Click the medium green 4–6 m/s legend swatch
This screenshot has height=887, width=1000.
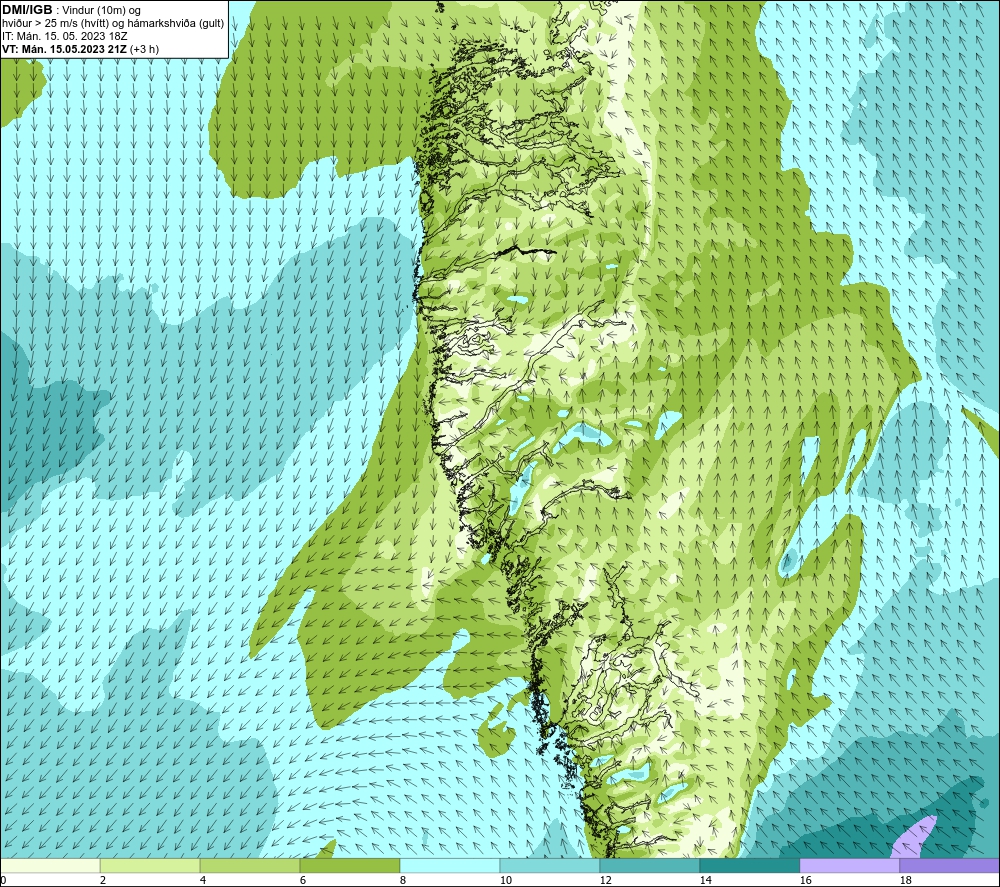pyautogui.click(x=250, y=865)
